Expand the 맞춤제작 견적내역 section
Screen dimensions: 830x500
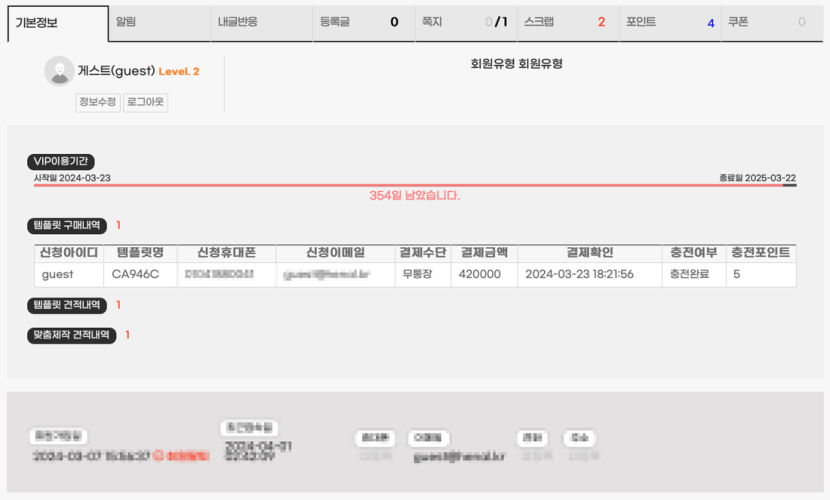pos(71,335)
